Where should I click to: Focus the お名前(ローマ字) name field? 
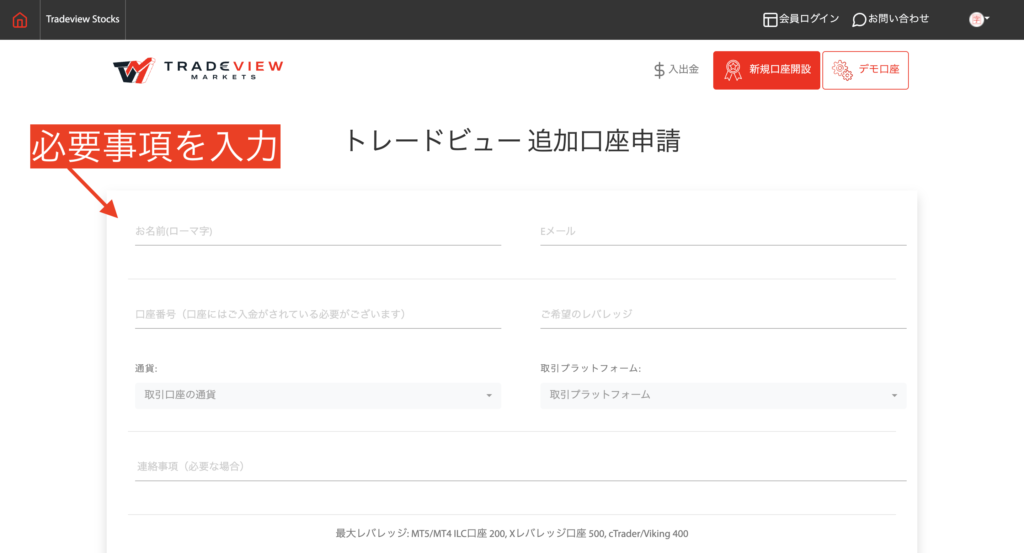click(318, 232)
